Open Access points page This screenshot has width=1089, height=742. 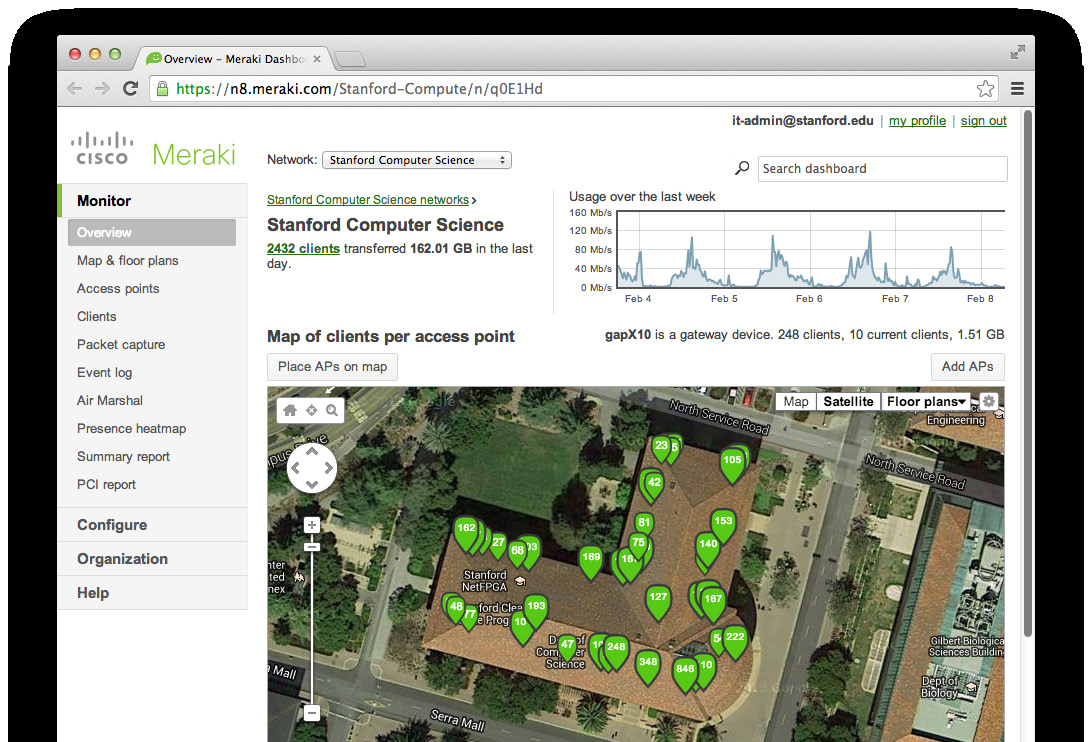[x=118, y=288]
